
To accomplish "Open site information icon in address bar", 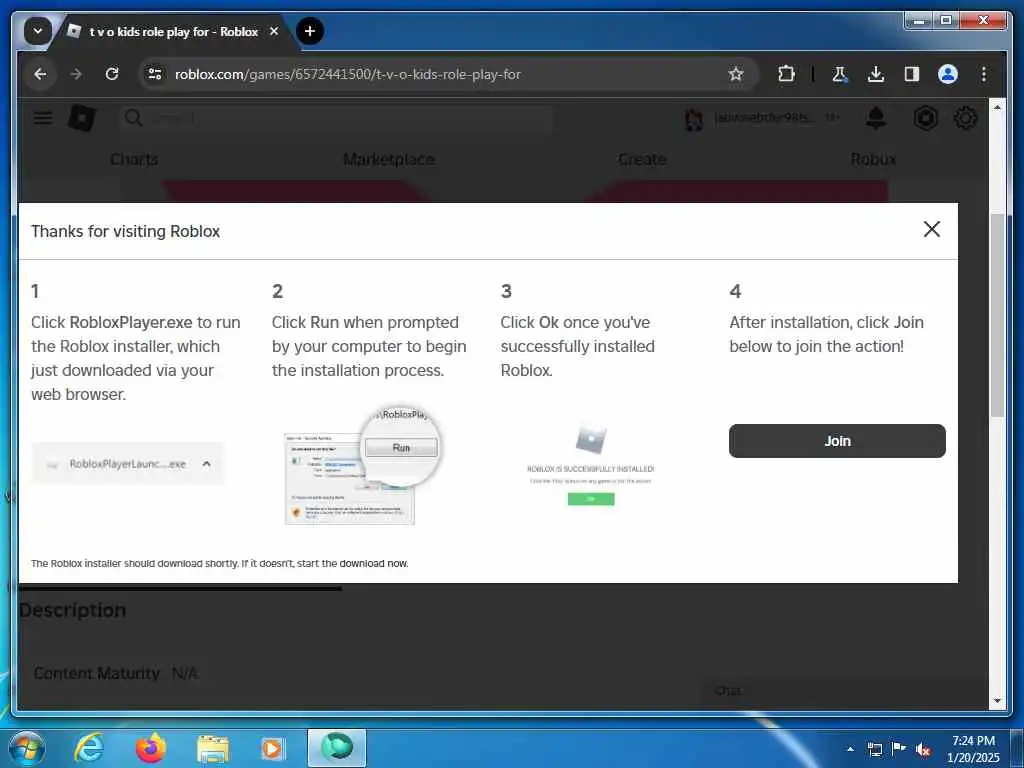I will pos(155,74).
